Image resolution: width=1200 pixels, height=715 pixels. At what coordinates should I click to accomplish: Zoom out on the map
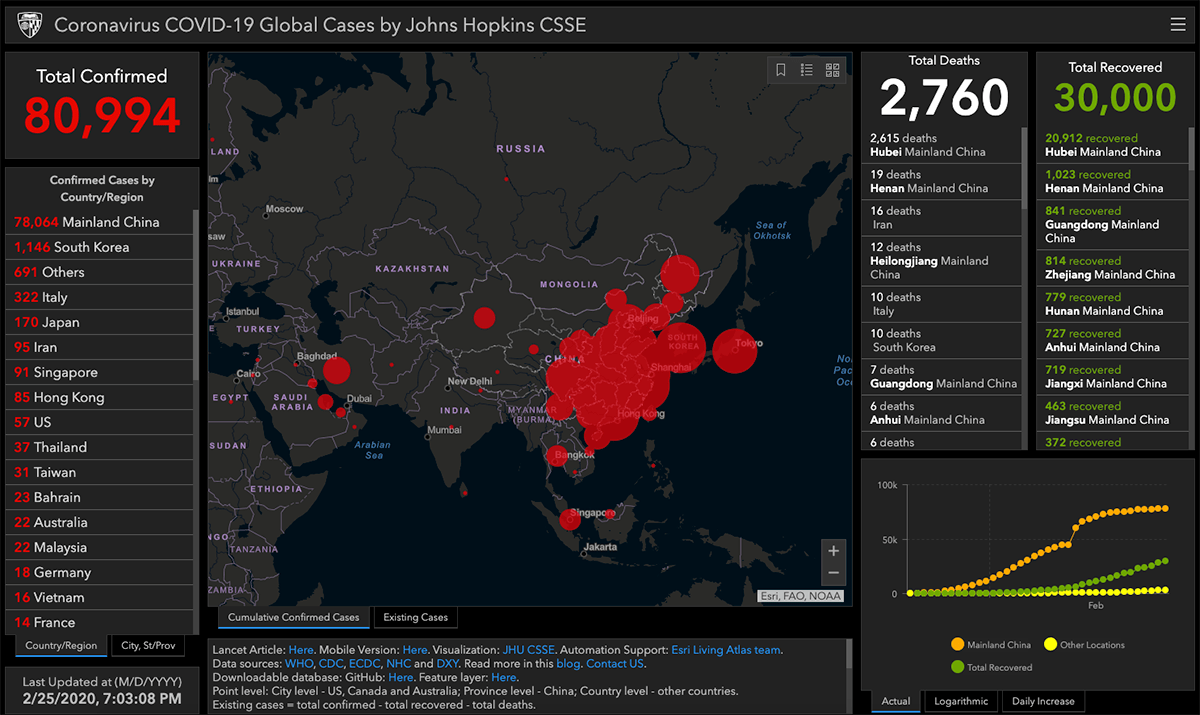(x=833, y=574)
